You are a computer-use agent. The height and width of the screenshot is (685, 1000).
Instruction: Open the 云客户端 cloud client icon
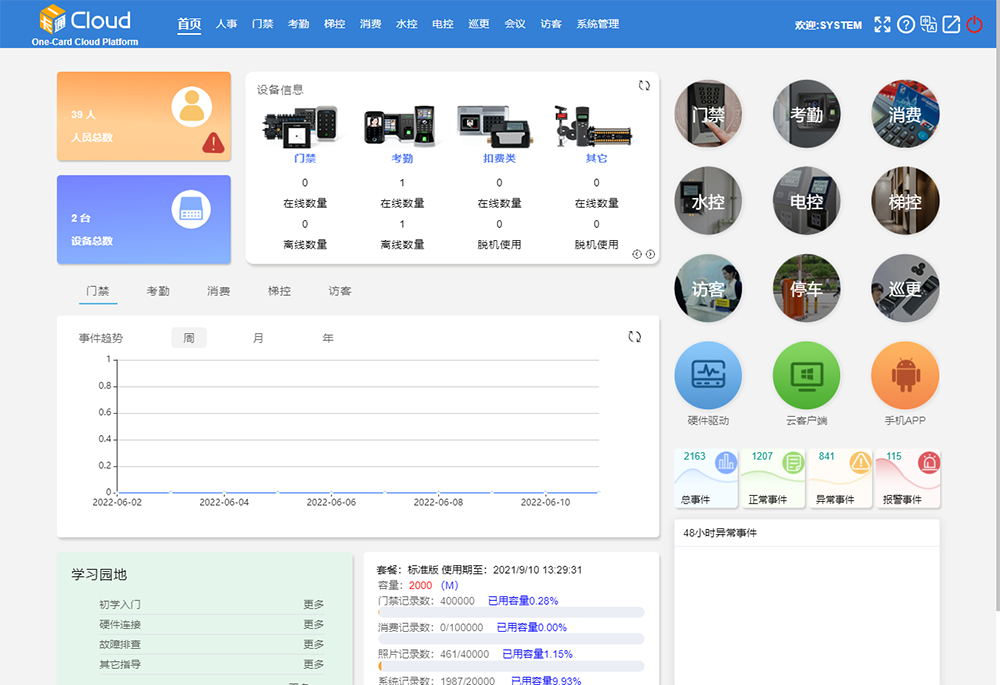(806, 376)
